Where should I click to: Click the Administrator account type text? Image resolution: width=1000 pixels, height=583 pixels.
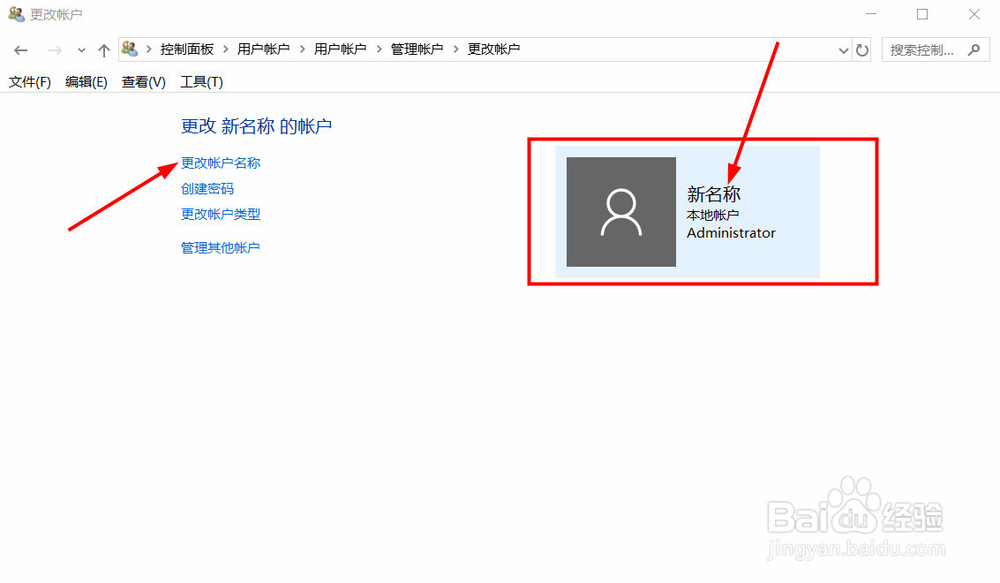[732, 233]
